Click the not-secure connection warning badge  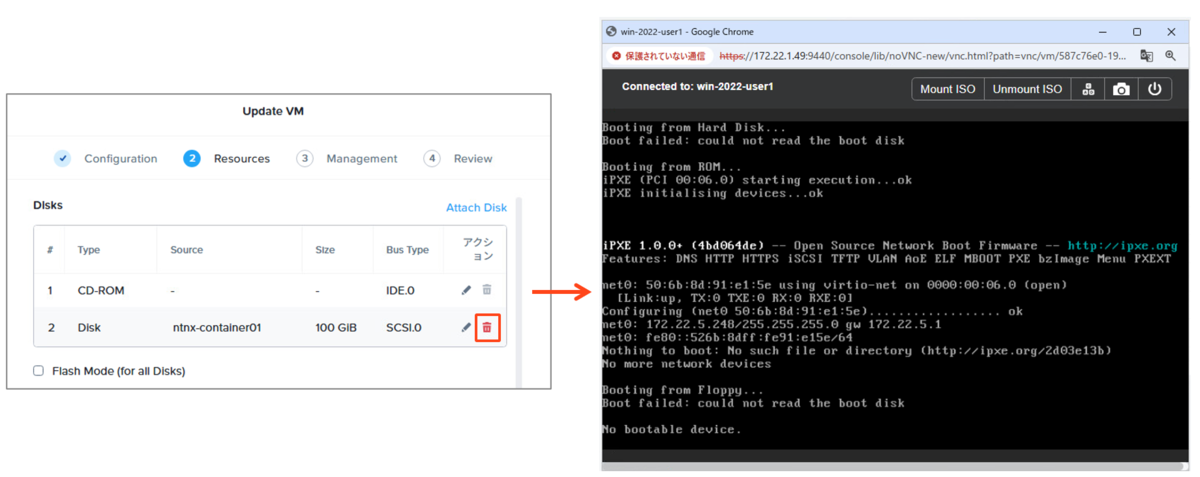[658, 56]
